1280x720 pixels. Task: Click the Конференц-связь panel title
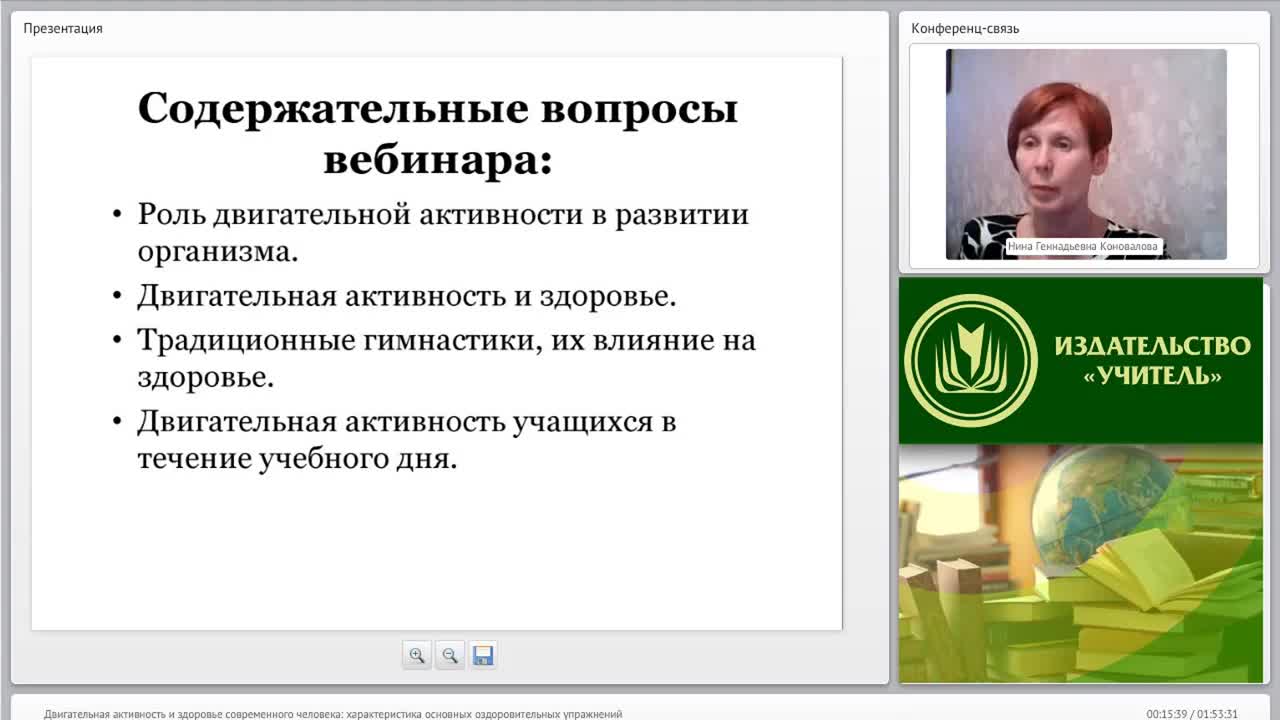pos(965,28)
